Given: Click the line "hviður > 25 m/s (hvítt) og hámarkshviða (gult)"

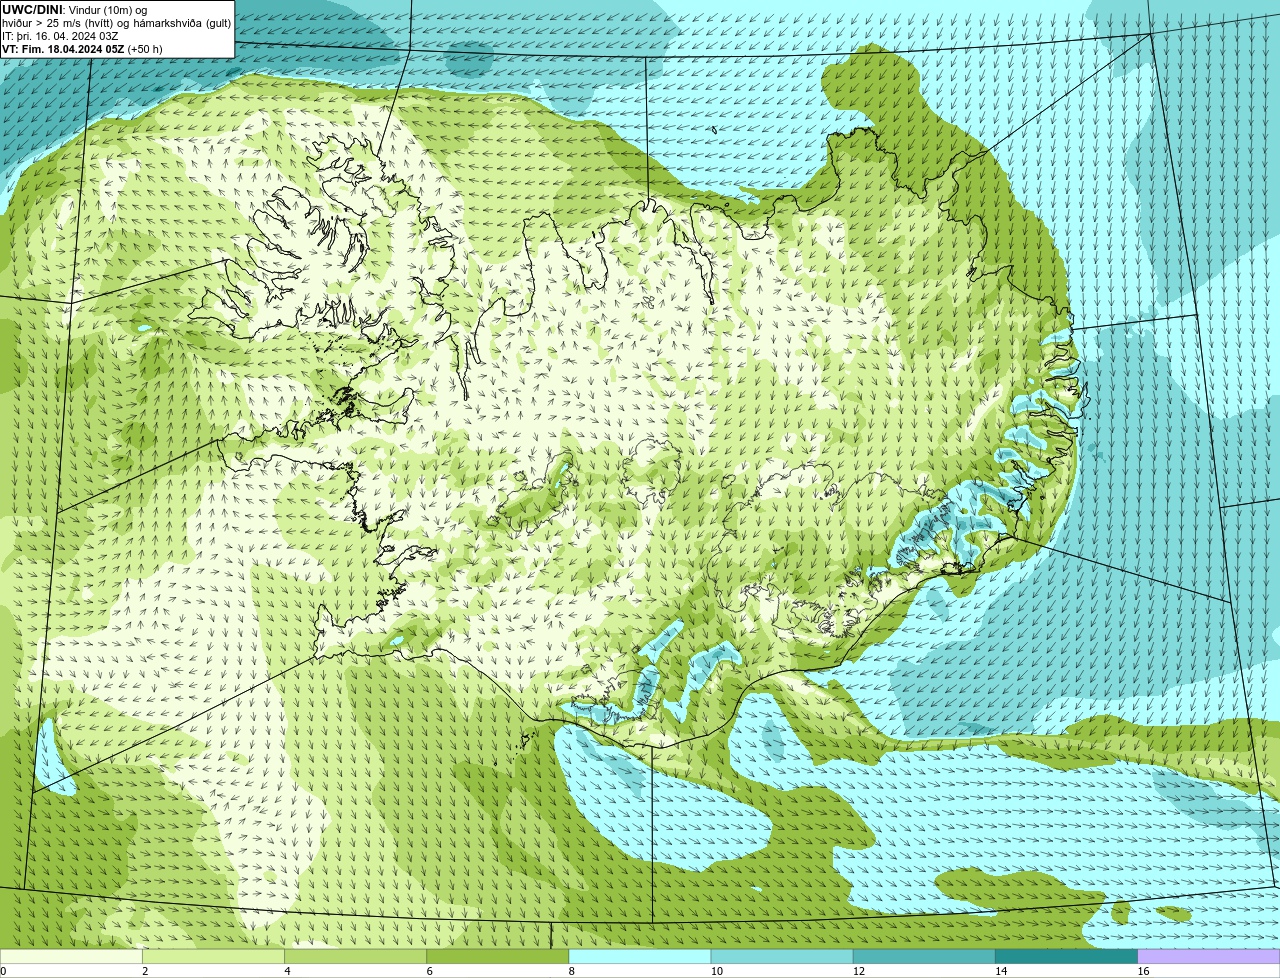Looking at the screenshot, I should 116,22.
